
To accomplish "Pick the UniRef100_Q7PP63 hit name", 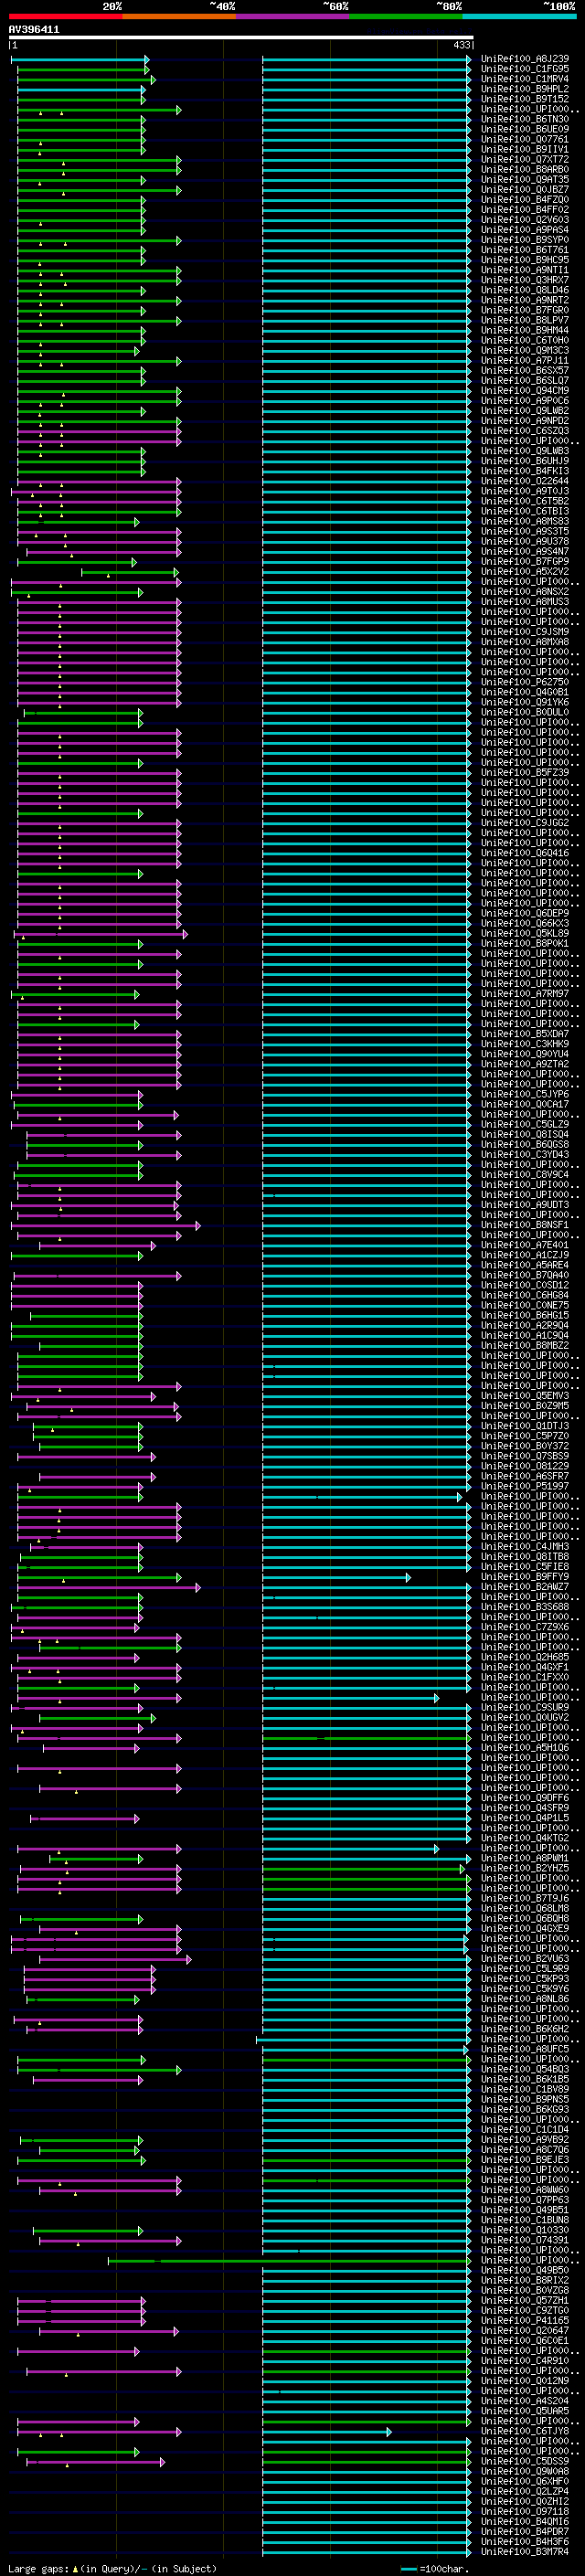I will point(525,2200).
